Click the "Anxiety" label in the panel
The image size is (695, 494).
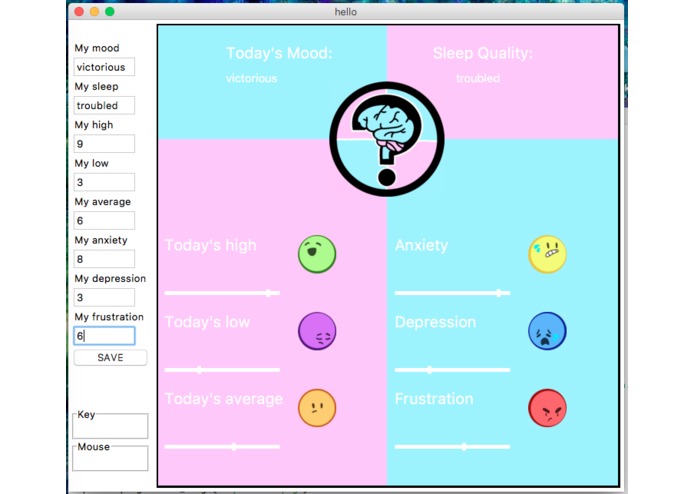point(422,245)
